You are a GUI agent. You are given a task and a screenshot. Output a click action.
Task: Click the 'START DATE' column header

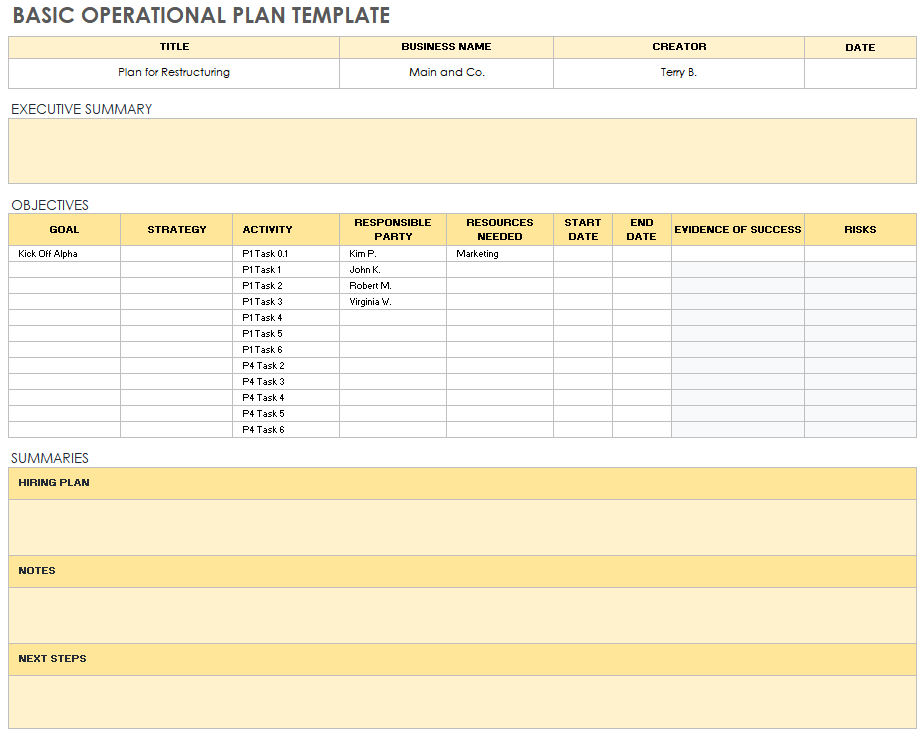coord(582,230)
